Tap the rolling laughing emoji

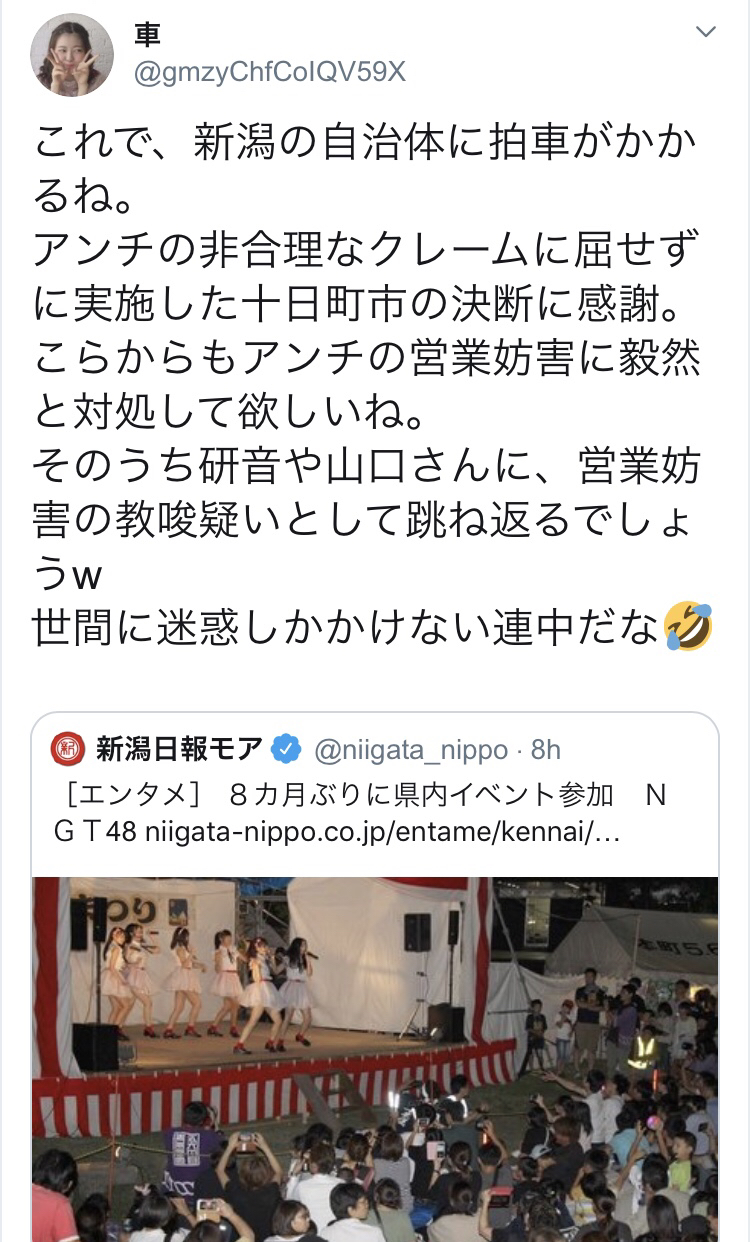pyautogui.click(x=688, y=628)
